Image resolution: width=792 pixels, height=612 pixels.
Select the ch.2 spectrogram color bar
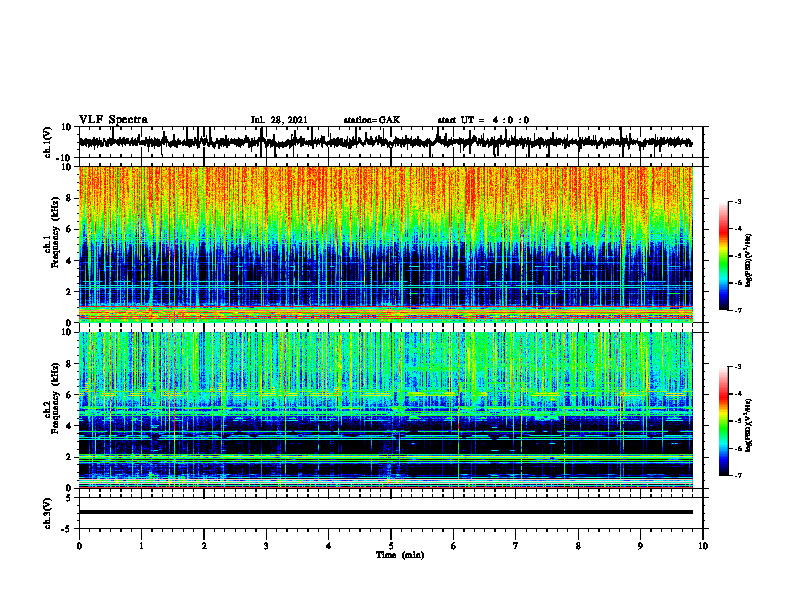point(723,421)
